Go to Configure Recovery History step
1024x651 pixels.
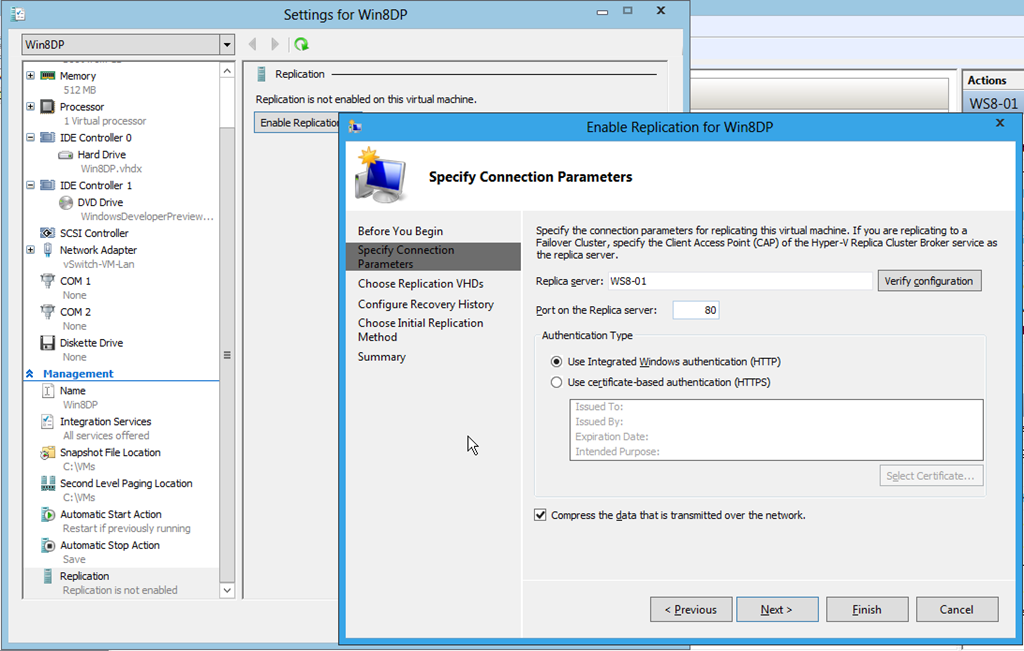pos(426,304)
